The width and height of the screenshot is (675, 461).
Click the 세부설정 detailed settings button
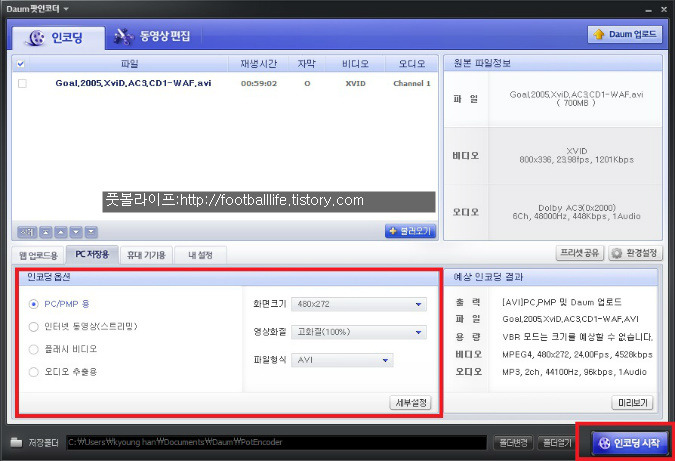(411, 403)
